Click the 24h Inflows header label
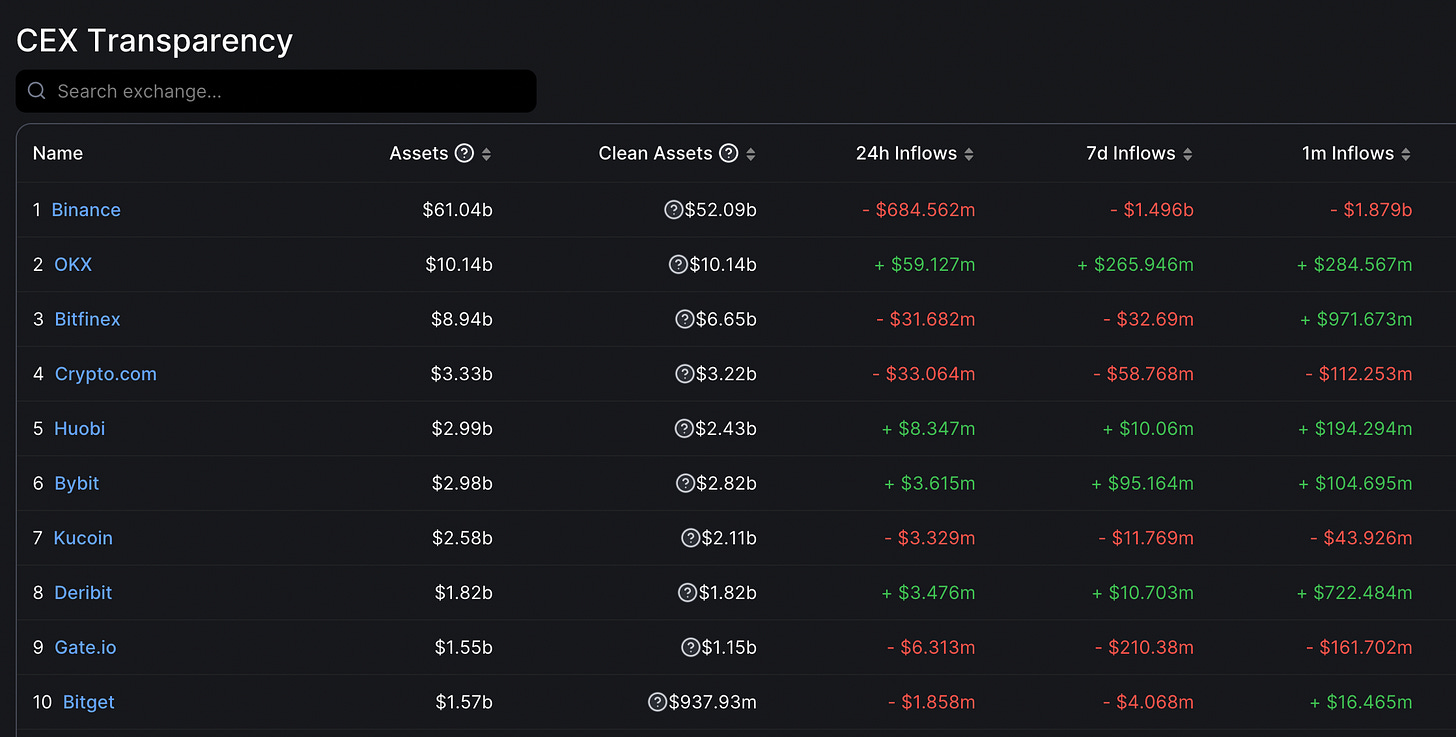Screen dimensions: 1456x737 pyautogui.click(x=906, y=153)
